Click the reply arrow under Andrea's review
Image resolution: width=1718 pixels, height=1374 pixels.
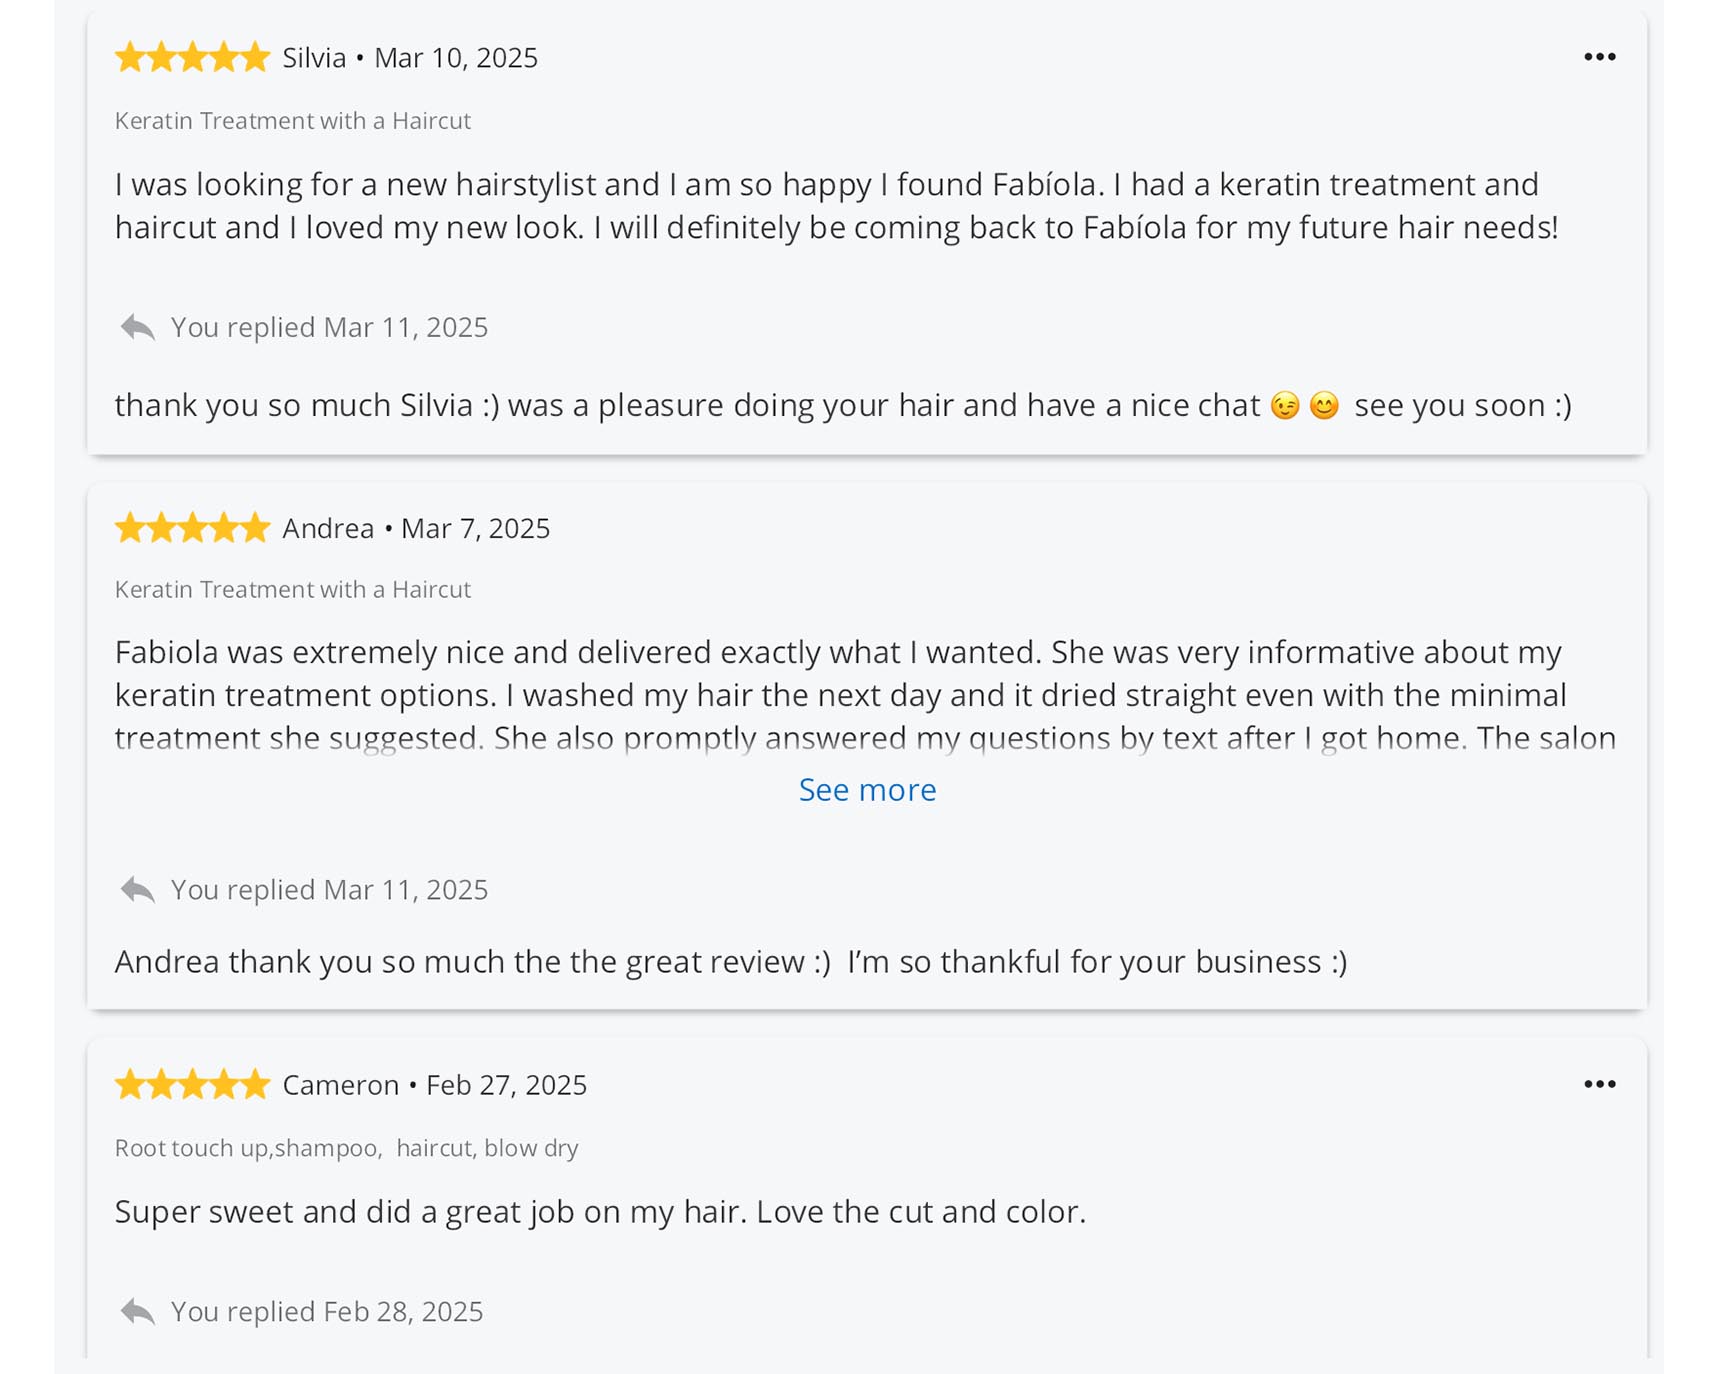click(x=137, y=889)
